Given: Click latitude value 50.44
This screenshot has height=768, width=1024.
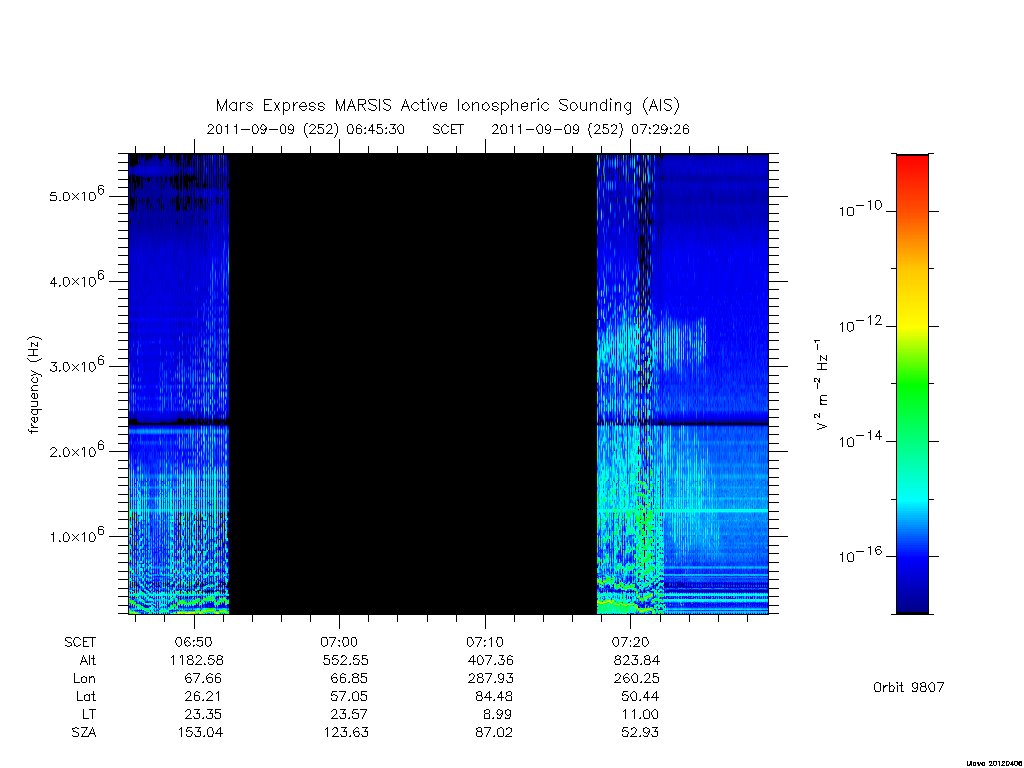Looking at the screenshot, I should click(x=640, y=696).
